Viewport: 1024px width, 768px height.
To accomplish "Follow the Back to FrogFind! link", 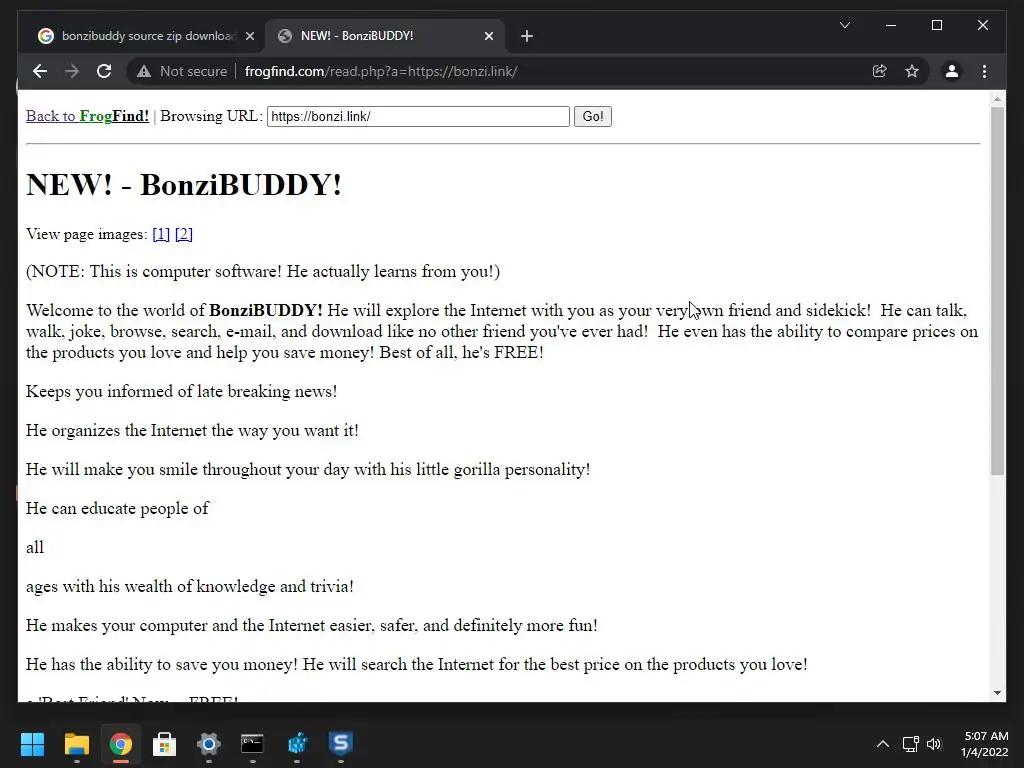I will point(88,116).
